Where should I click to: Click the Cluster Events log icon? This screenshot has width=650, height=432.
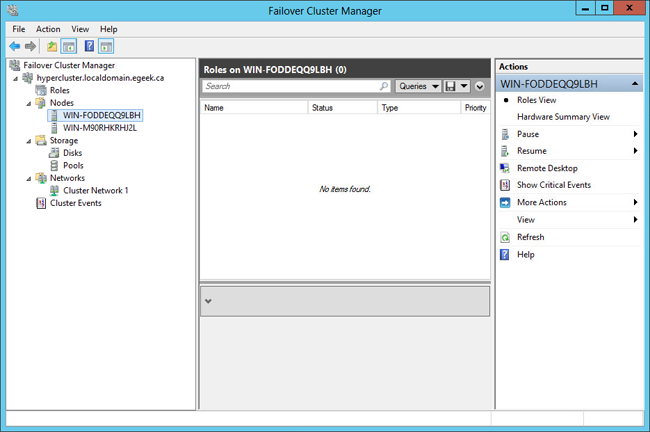click(x=41, y=203)
